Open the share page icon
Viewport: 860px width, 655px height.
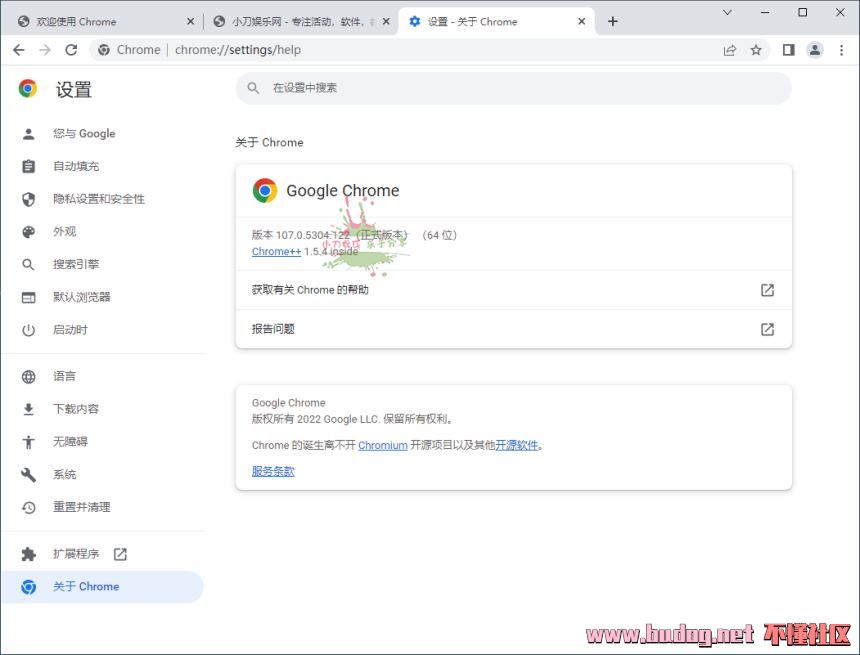point(729,50)
